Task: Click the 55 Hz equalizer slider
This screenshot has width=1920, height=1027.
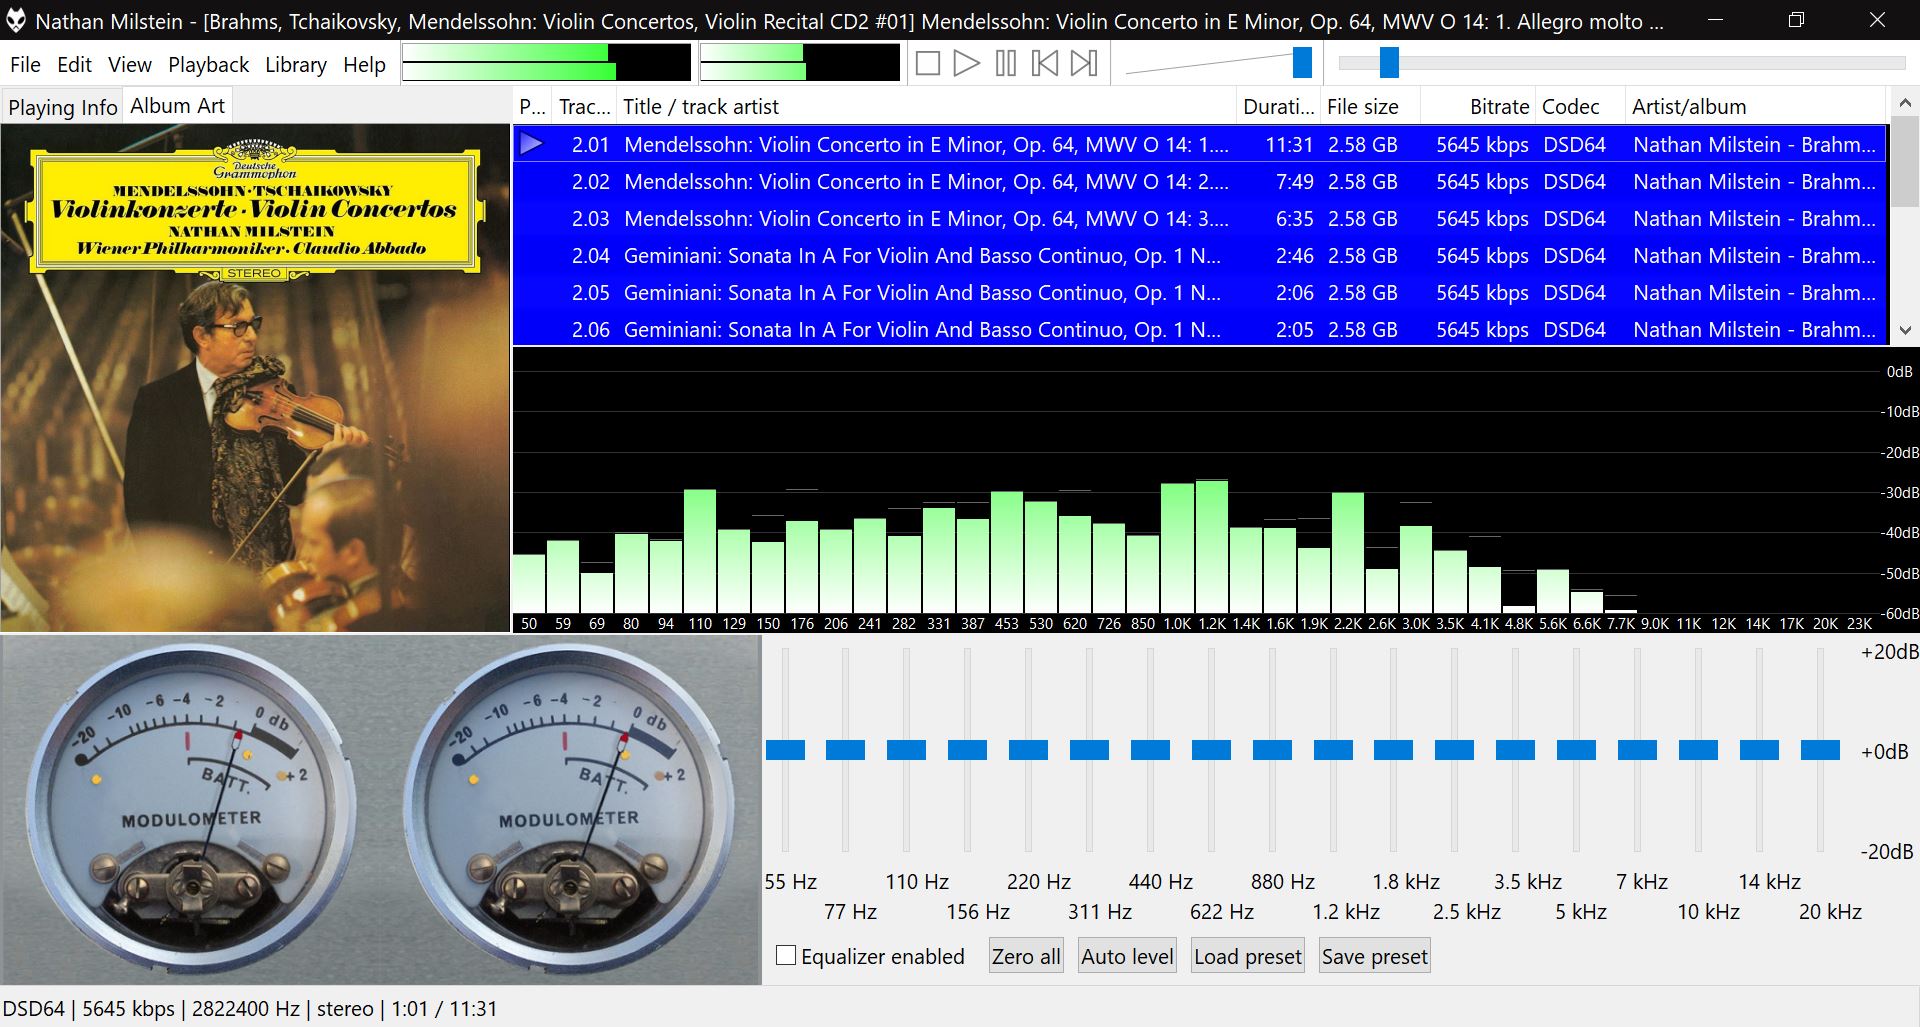Action: click(x=785, y=750)
